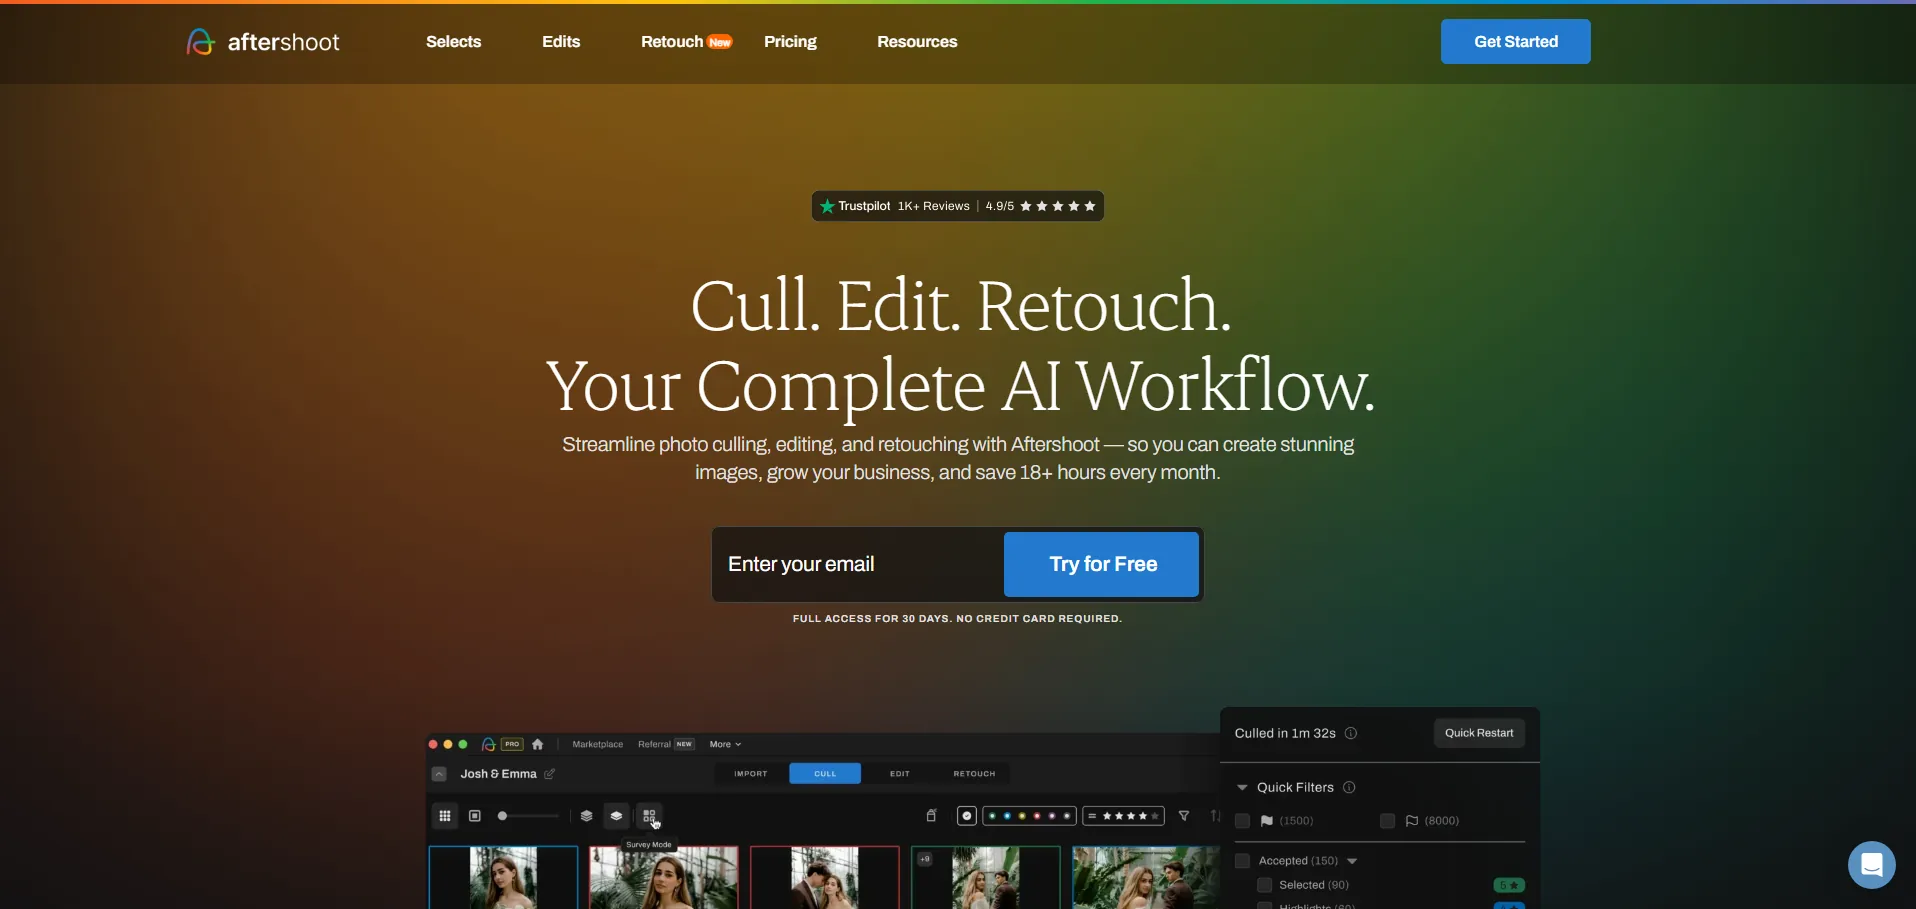Viewport: 1916px width, 909px height.
Task: Click the Aftershoot logo in header
Action: tap(263, 42)
